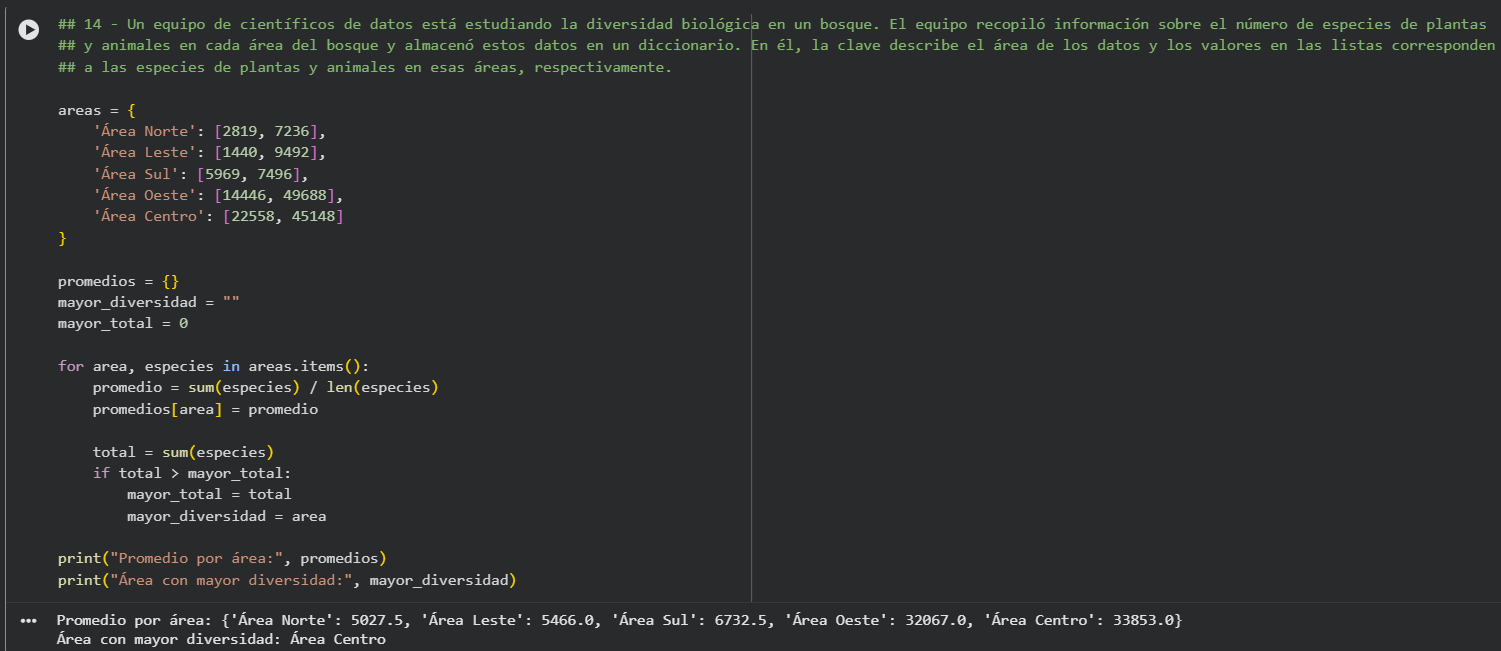Click the 'Área Sul' dictionary key
This screenshot has width=1501, height=651.
[x=135, y=174]
